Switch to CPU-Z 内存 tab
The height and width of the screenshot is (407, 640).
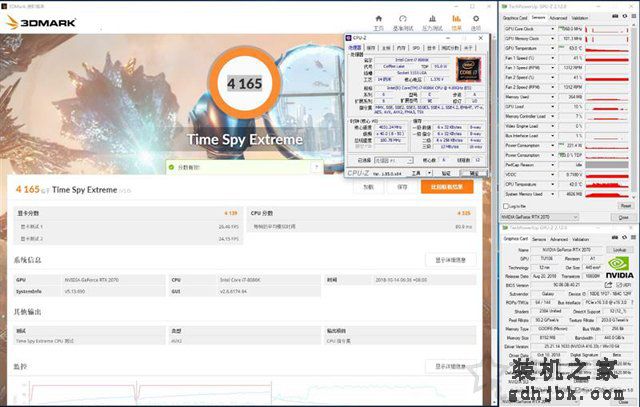[x=401, y=48]
